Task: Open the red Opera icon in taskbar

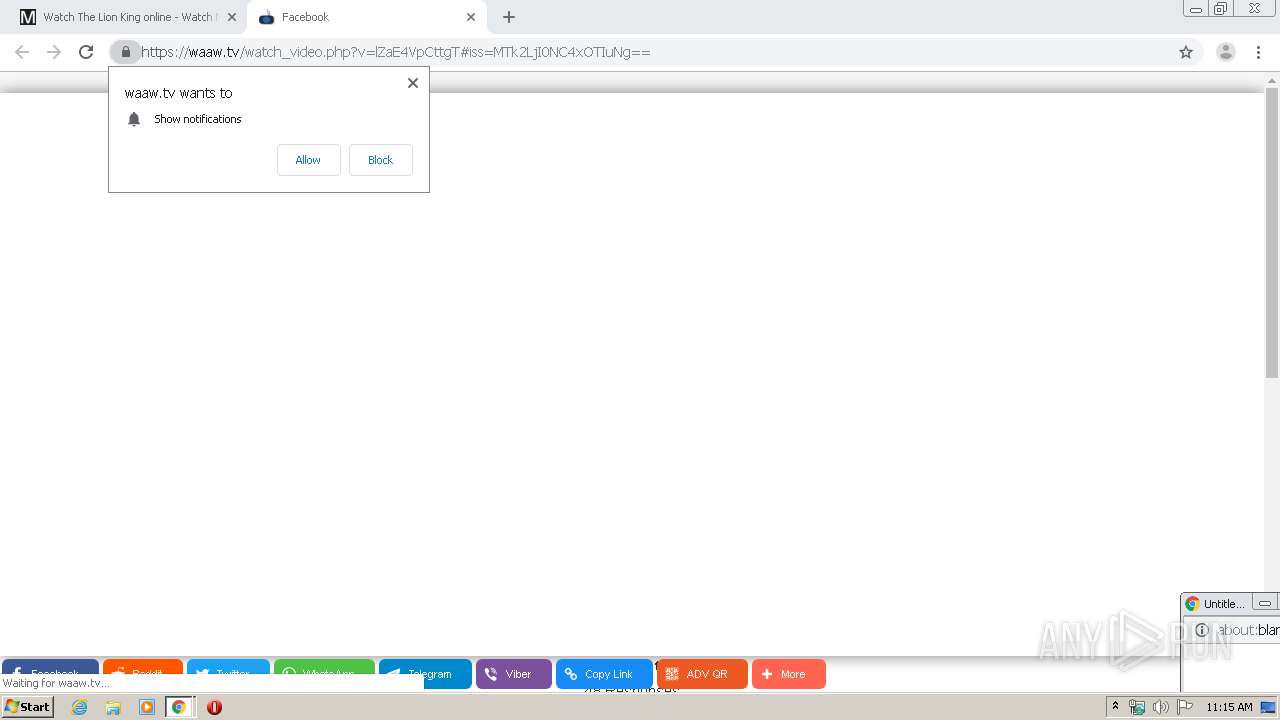Action: (x=214, y=707)
